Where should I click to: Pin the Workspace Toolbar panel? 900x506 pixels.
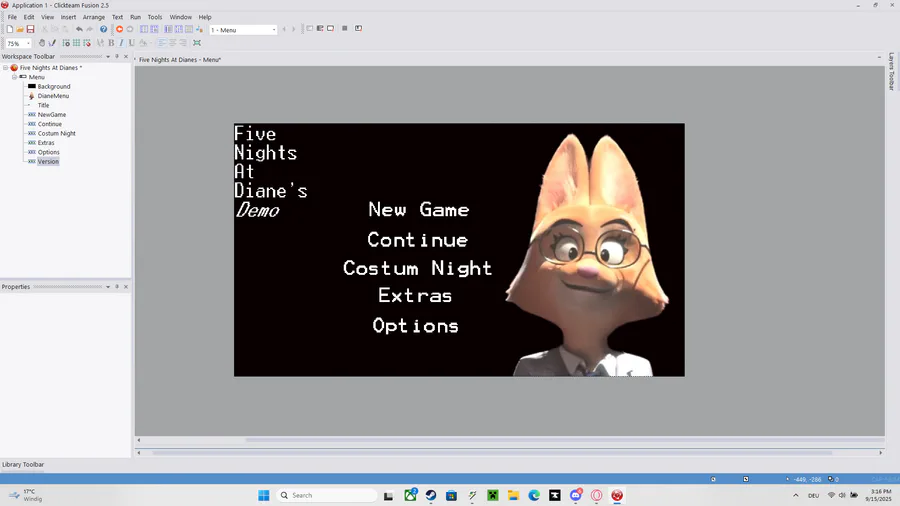(x=117, y=56)
